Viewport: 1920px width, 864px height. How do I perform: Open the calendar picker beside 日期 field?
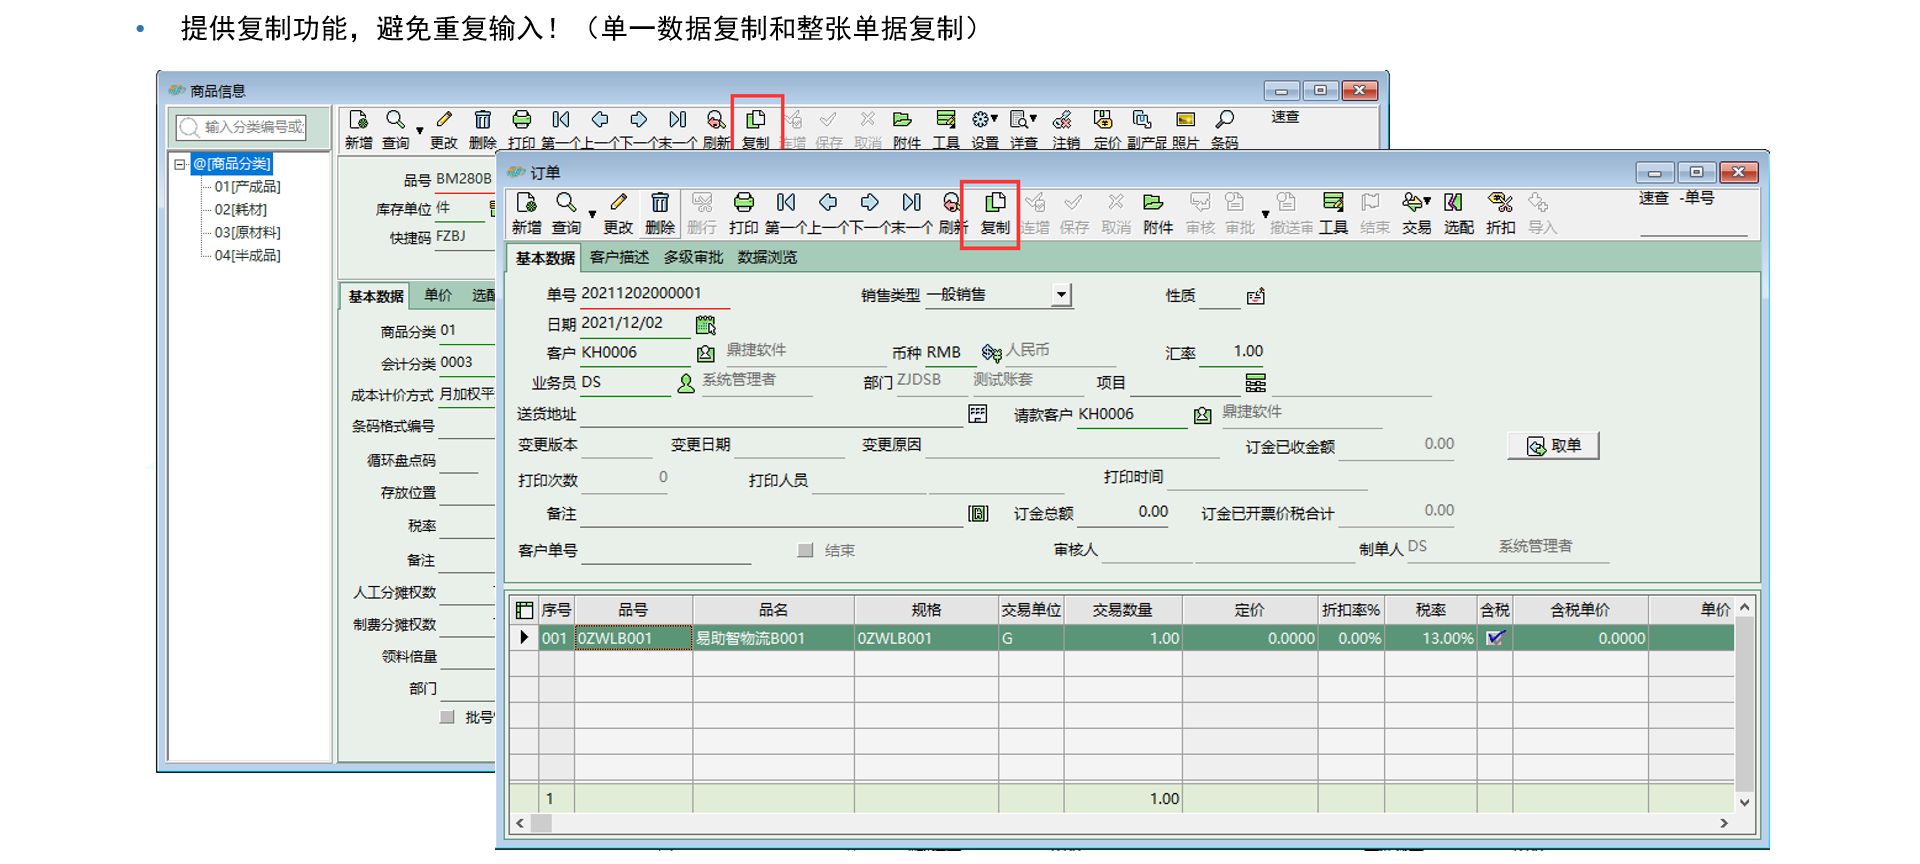(x=706, y=325)
